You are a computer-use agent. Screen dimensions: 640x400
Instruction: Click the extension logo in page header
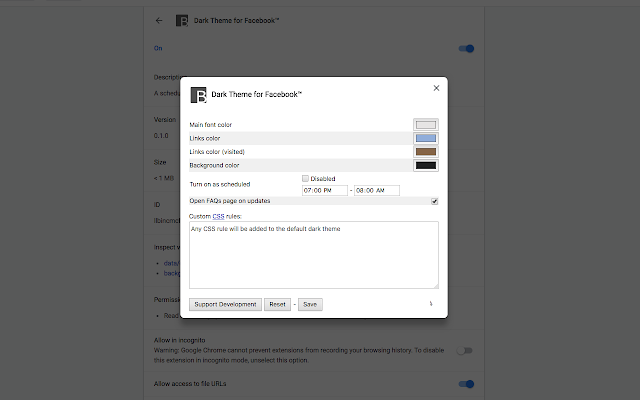coord(182,20)
